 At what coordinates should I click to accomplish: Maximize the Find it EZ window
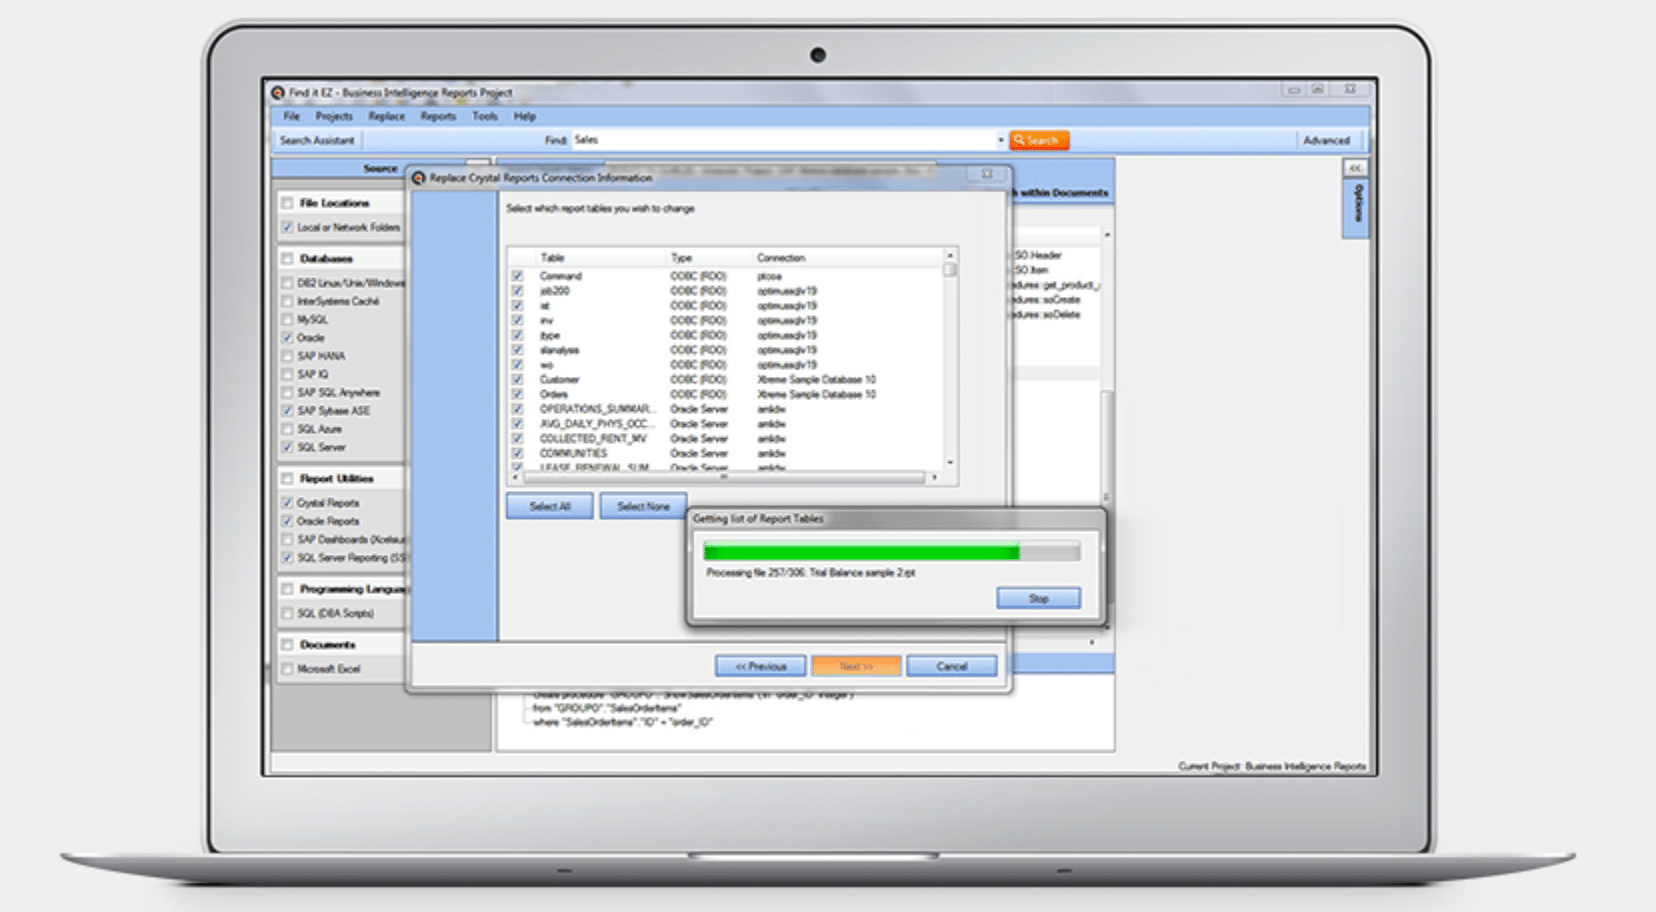point(1319,90)
